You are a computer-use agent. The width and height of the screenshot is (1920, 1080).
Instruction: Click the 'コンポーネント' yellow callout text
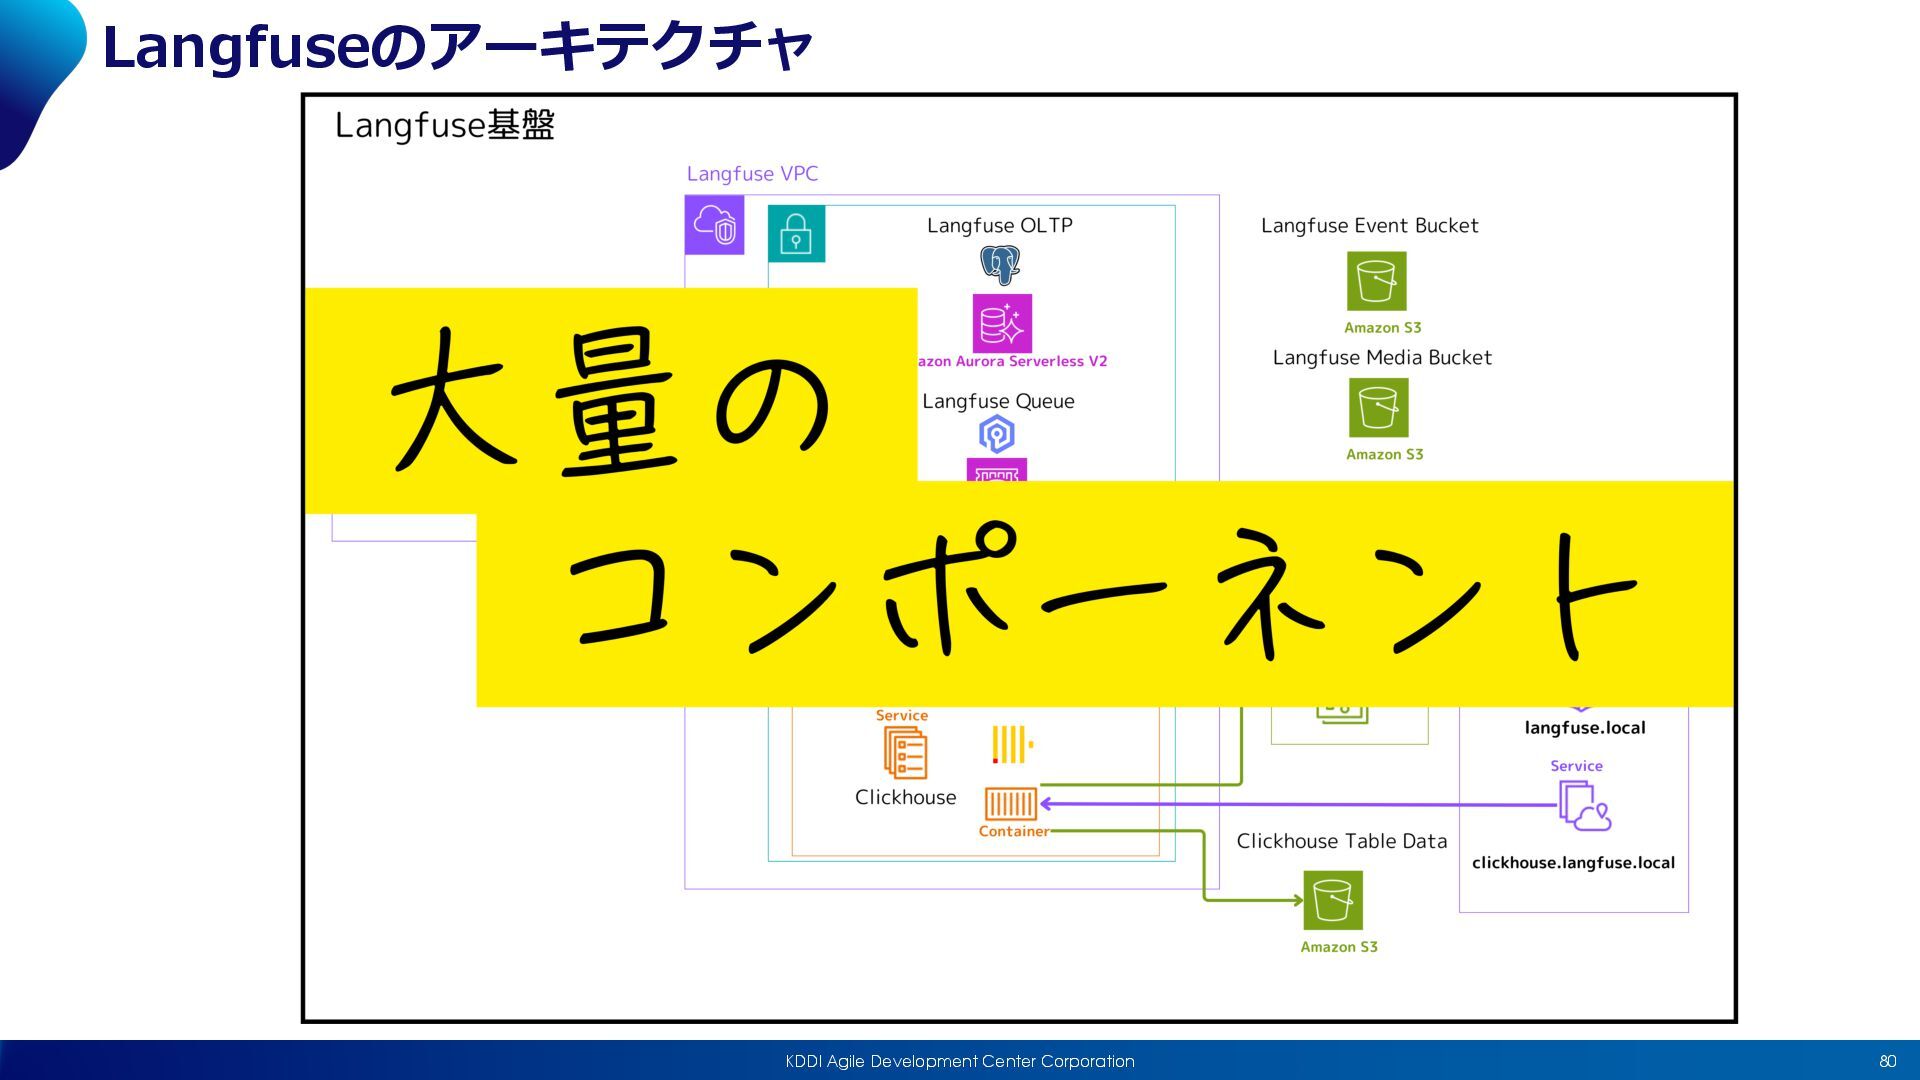tap(1102, 593)
